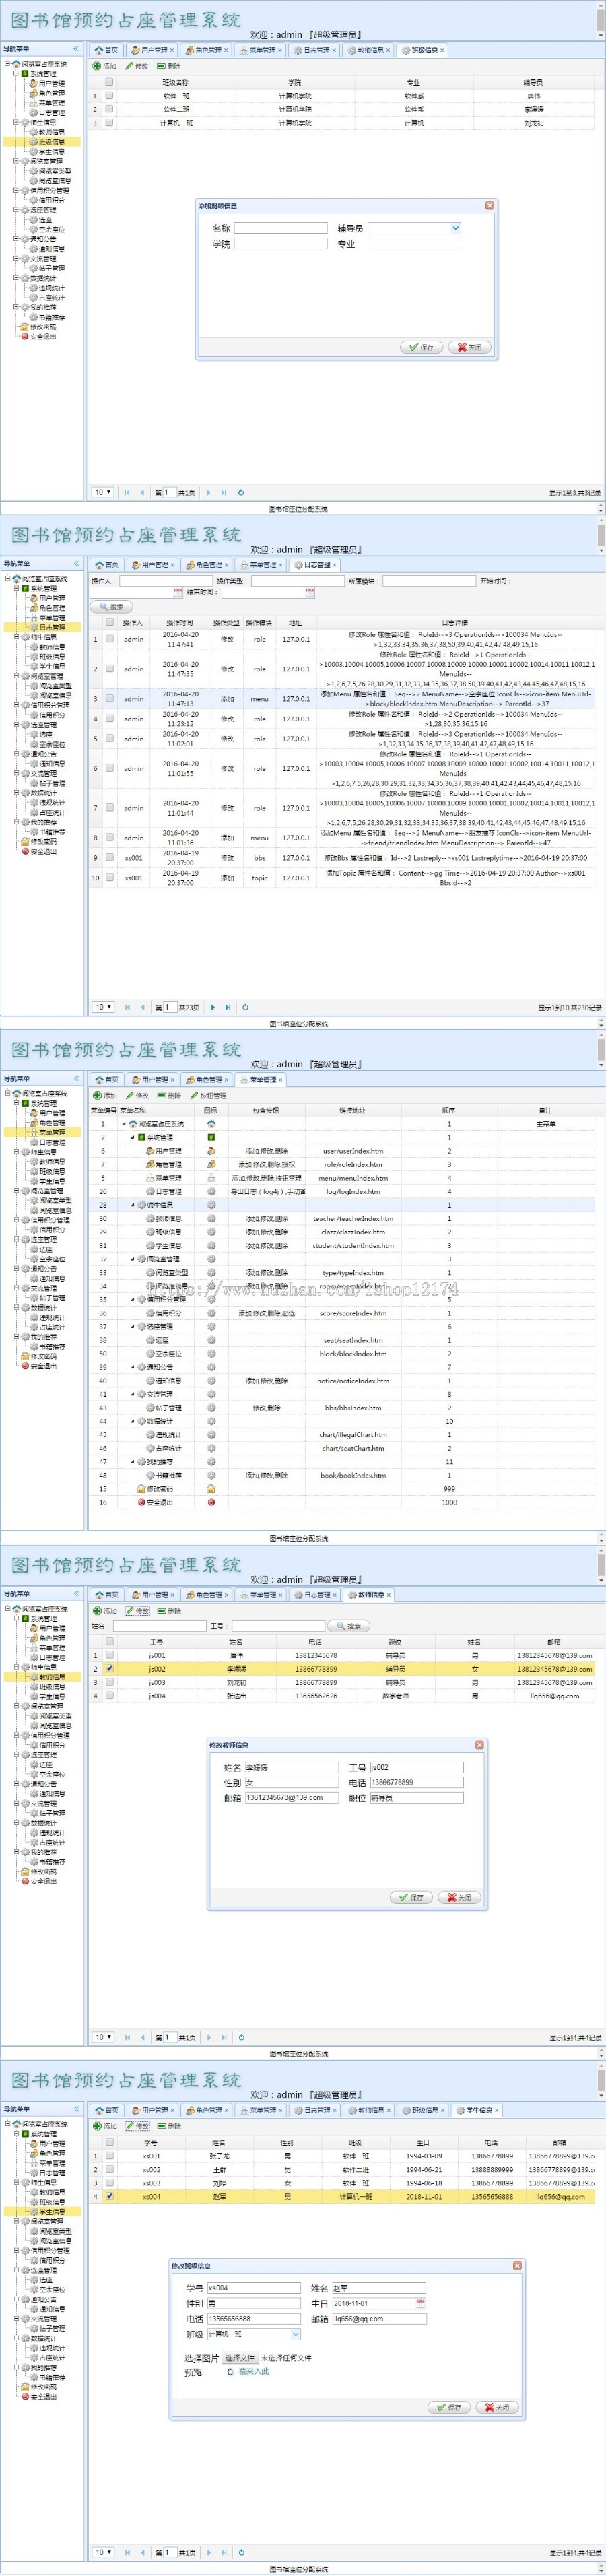This screenshot has height=2576, width=606.
Task: Click 搜索 on the 日志管理 page
Action: (111, 607)
